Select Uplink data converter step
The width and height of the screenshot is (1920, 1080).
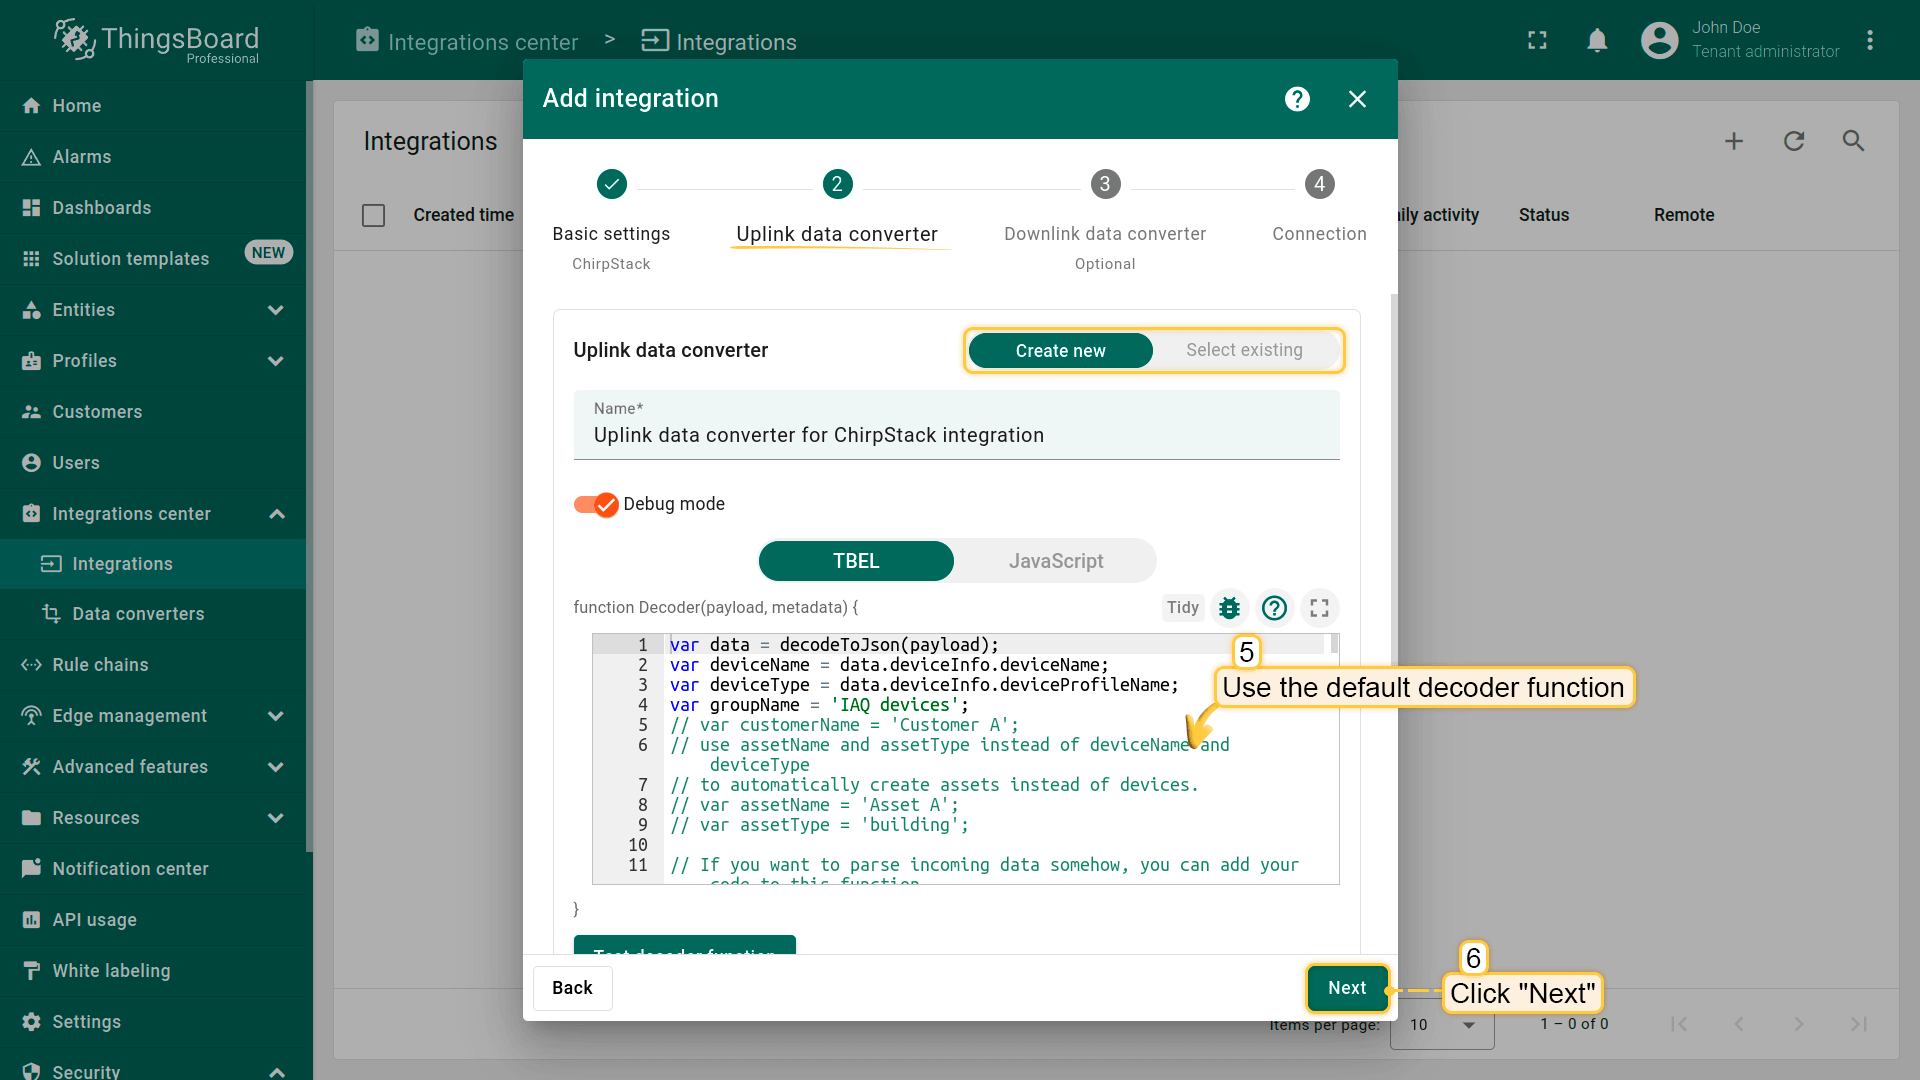coord(837,209)
